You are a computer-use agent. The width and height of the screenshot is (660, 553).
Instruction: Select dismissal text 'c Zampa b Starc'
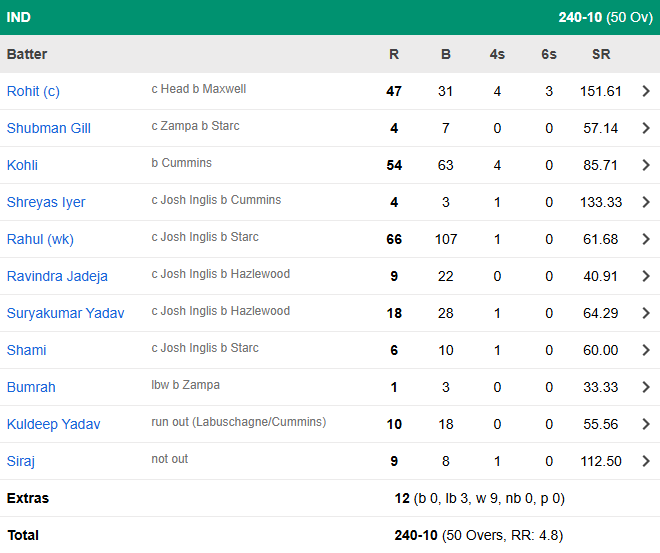click(x=195, y=126)
